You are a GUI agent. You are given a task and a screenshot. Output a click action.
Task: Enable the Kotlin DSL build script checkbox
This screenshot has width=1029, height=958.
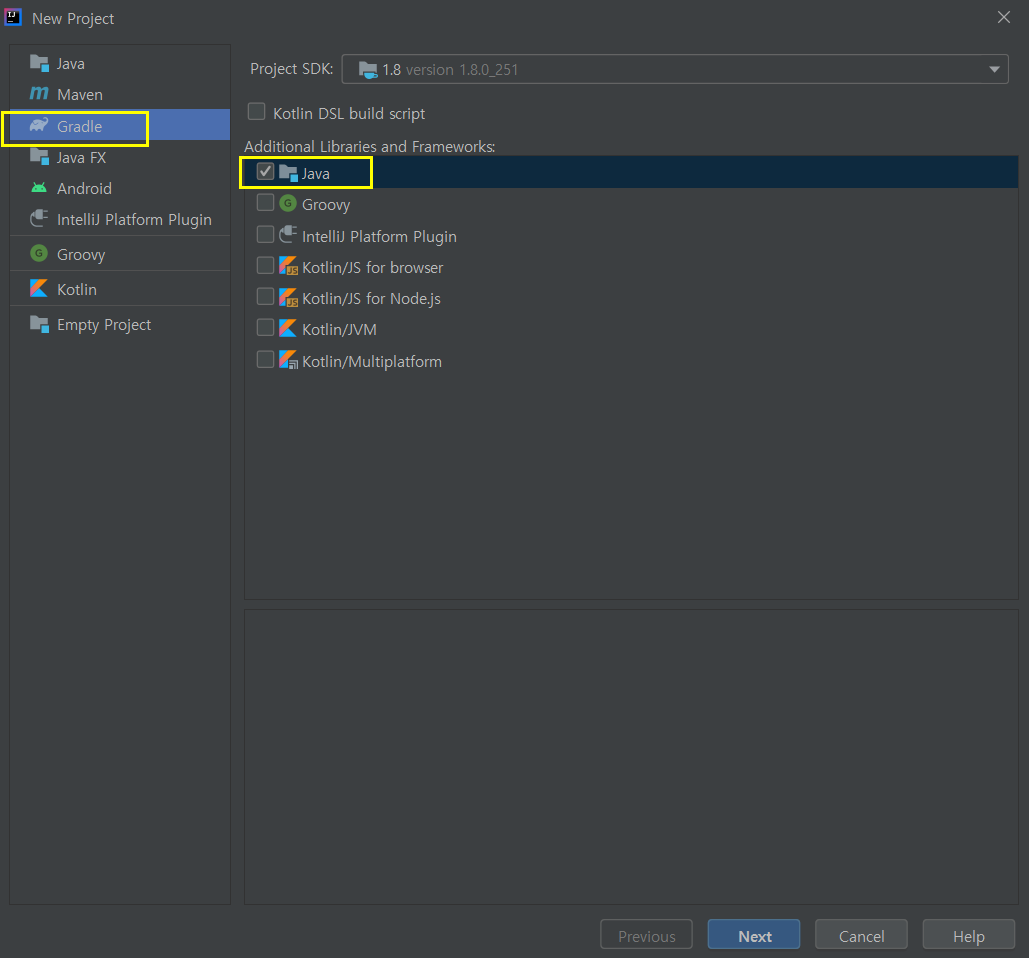click(x=257, y=112)
